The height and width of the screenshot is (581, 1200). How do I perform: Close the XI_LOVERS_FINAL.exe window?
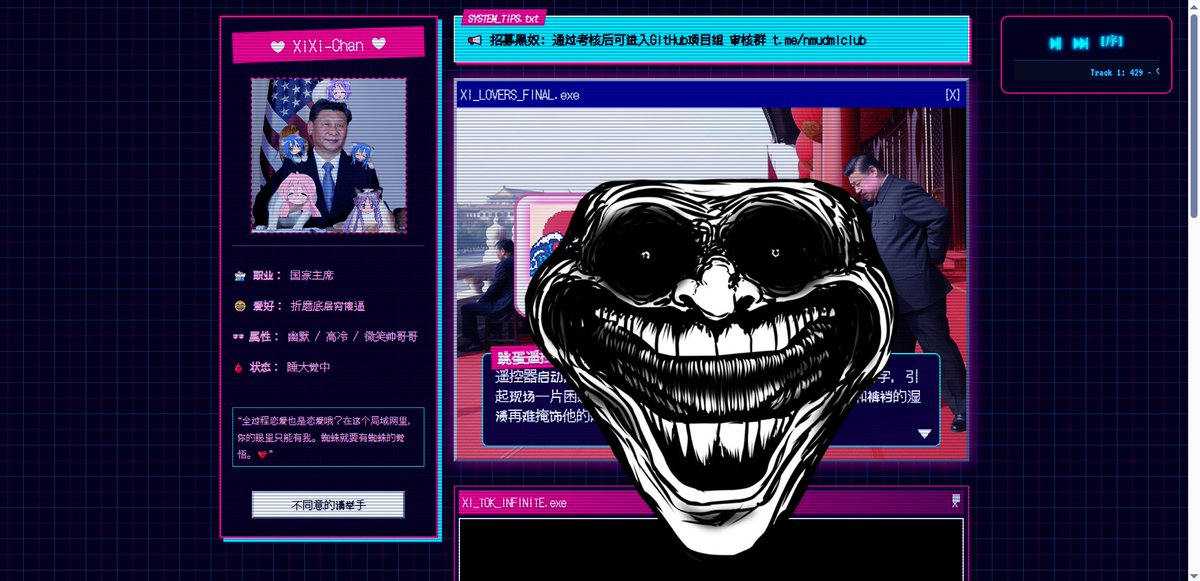coord(952,95)
